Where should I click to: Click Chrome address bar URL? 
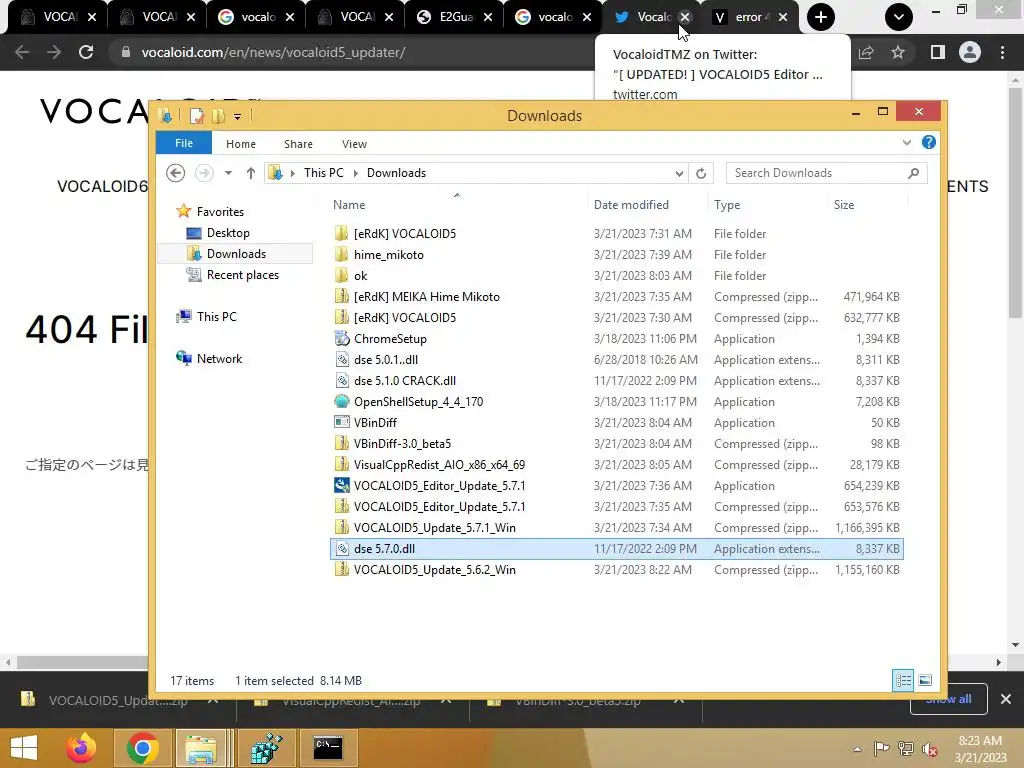(273, 52)
